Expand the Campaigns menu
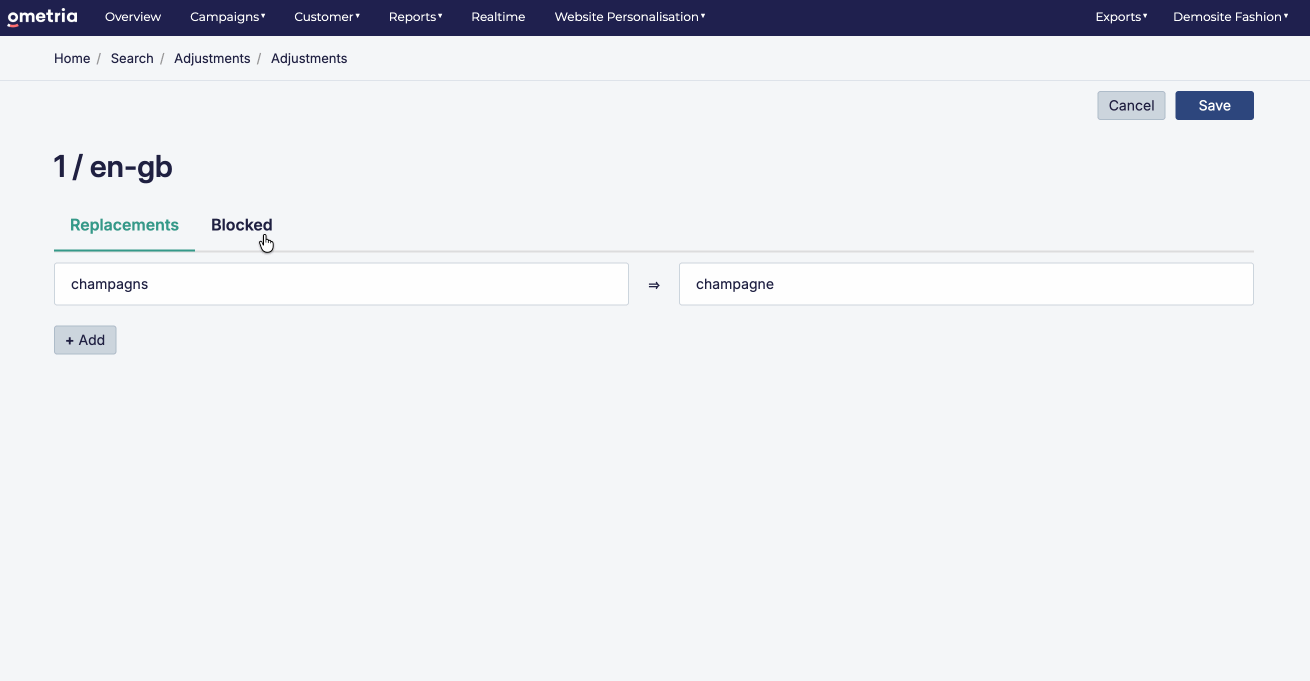Image resolution: width=1310 pixels, height=681 pixels. 228,17
